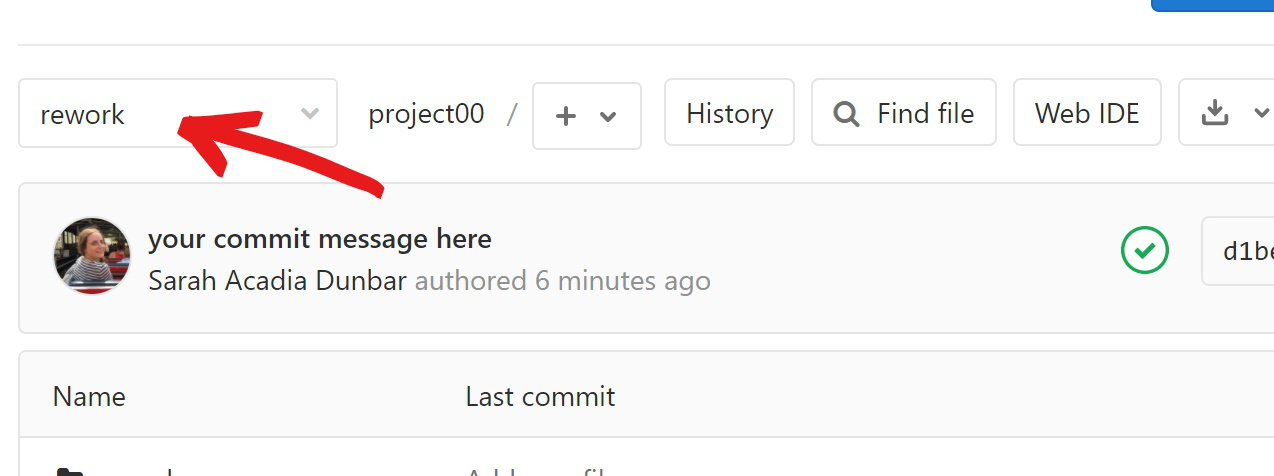This screenshot has height=476, width=1274.
Task: Expand the chevron beside the plus icon
Action: pyautogui.click(x=607, y=117)
